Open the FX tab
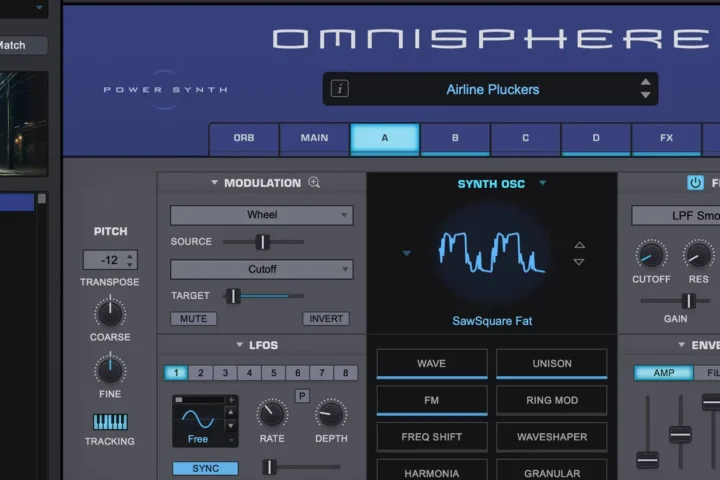720x480 pixels. click(x=666, y=138)
